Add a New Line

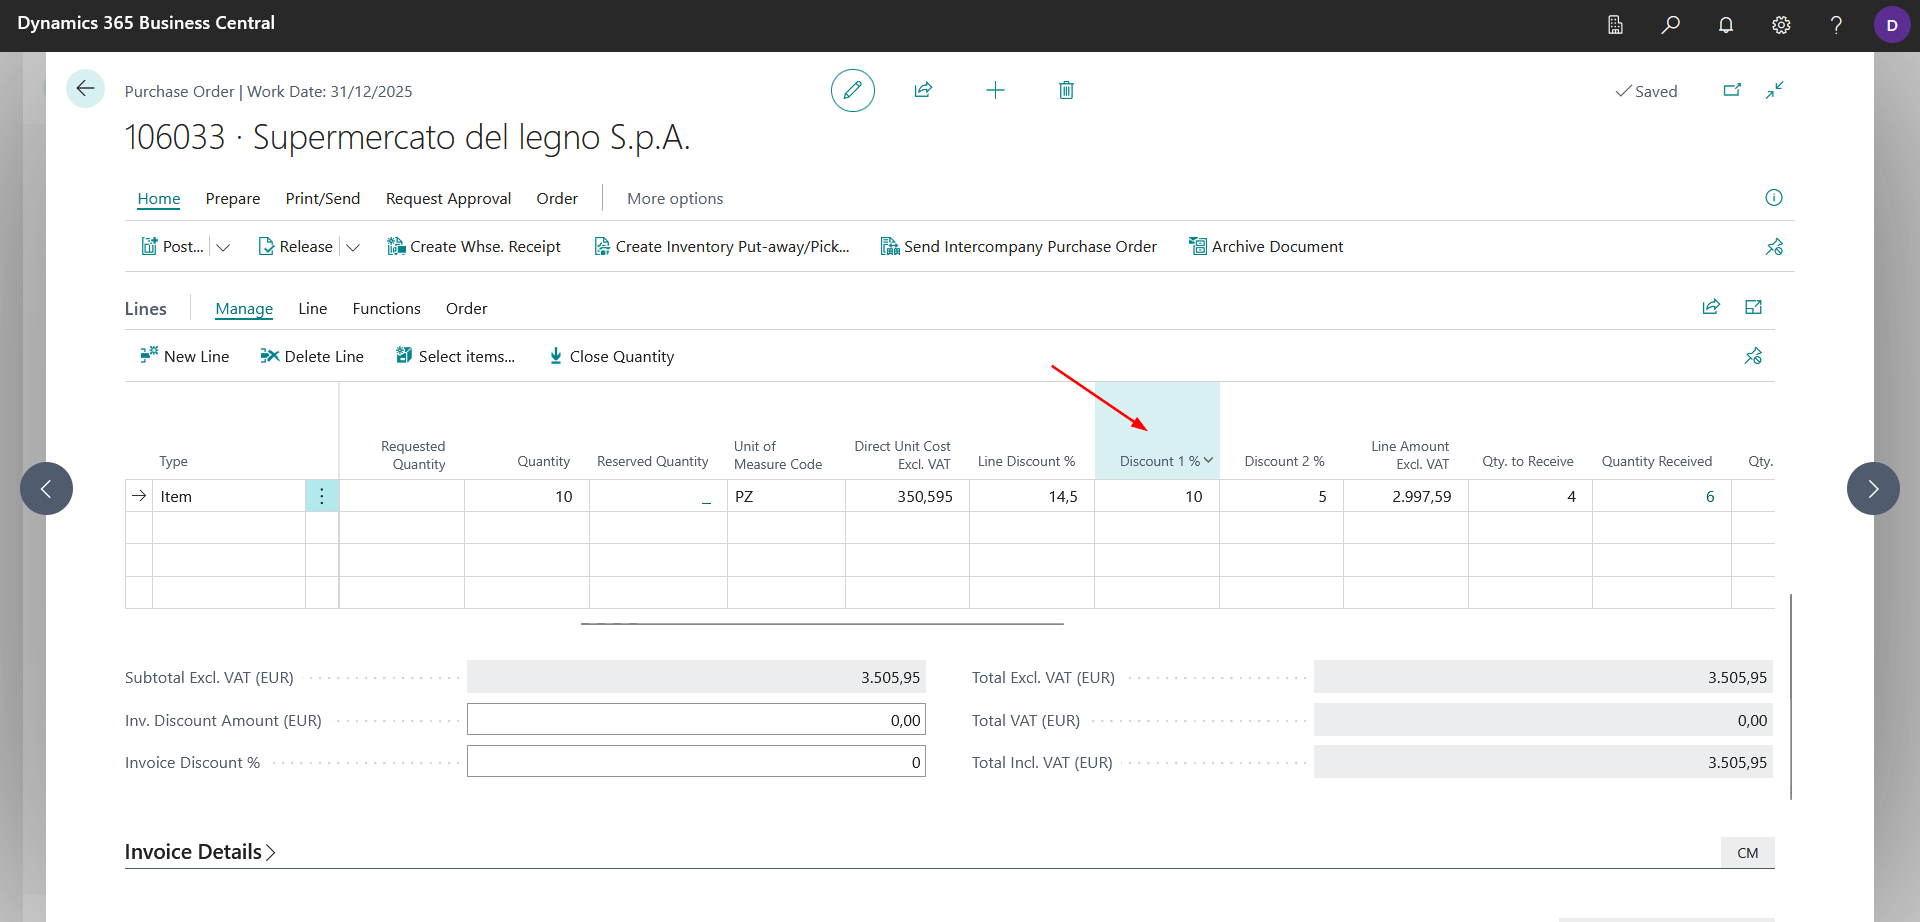(185, 356)
